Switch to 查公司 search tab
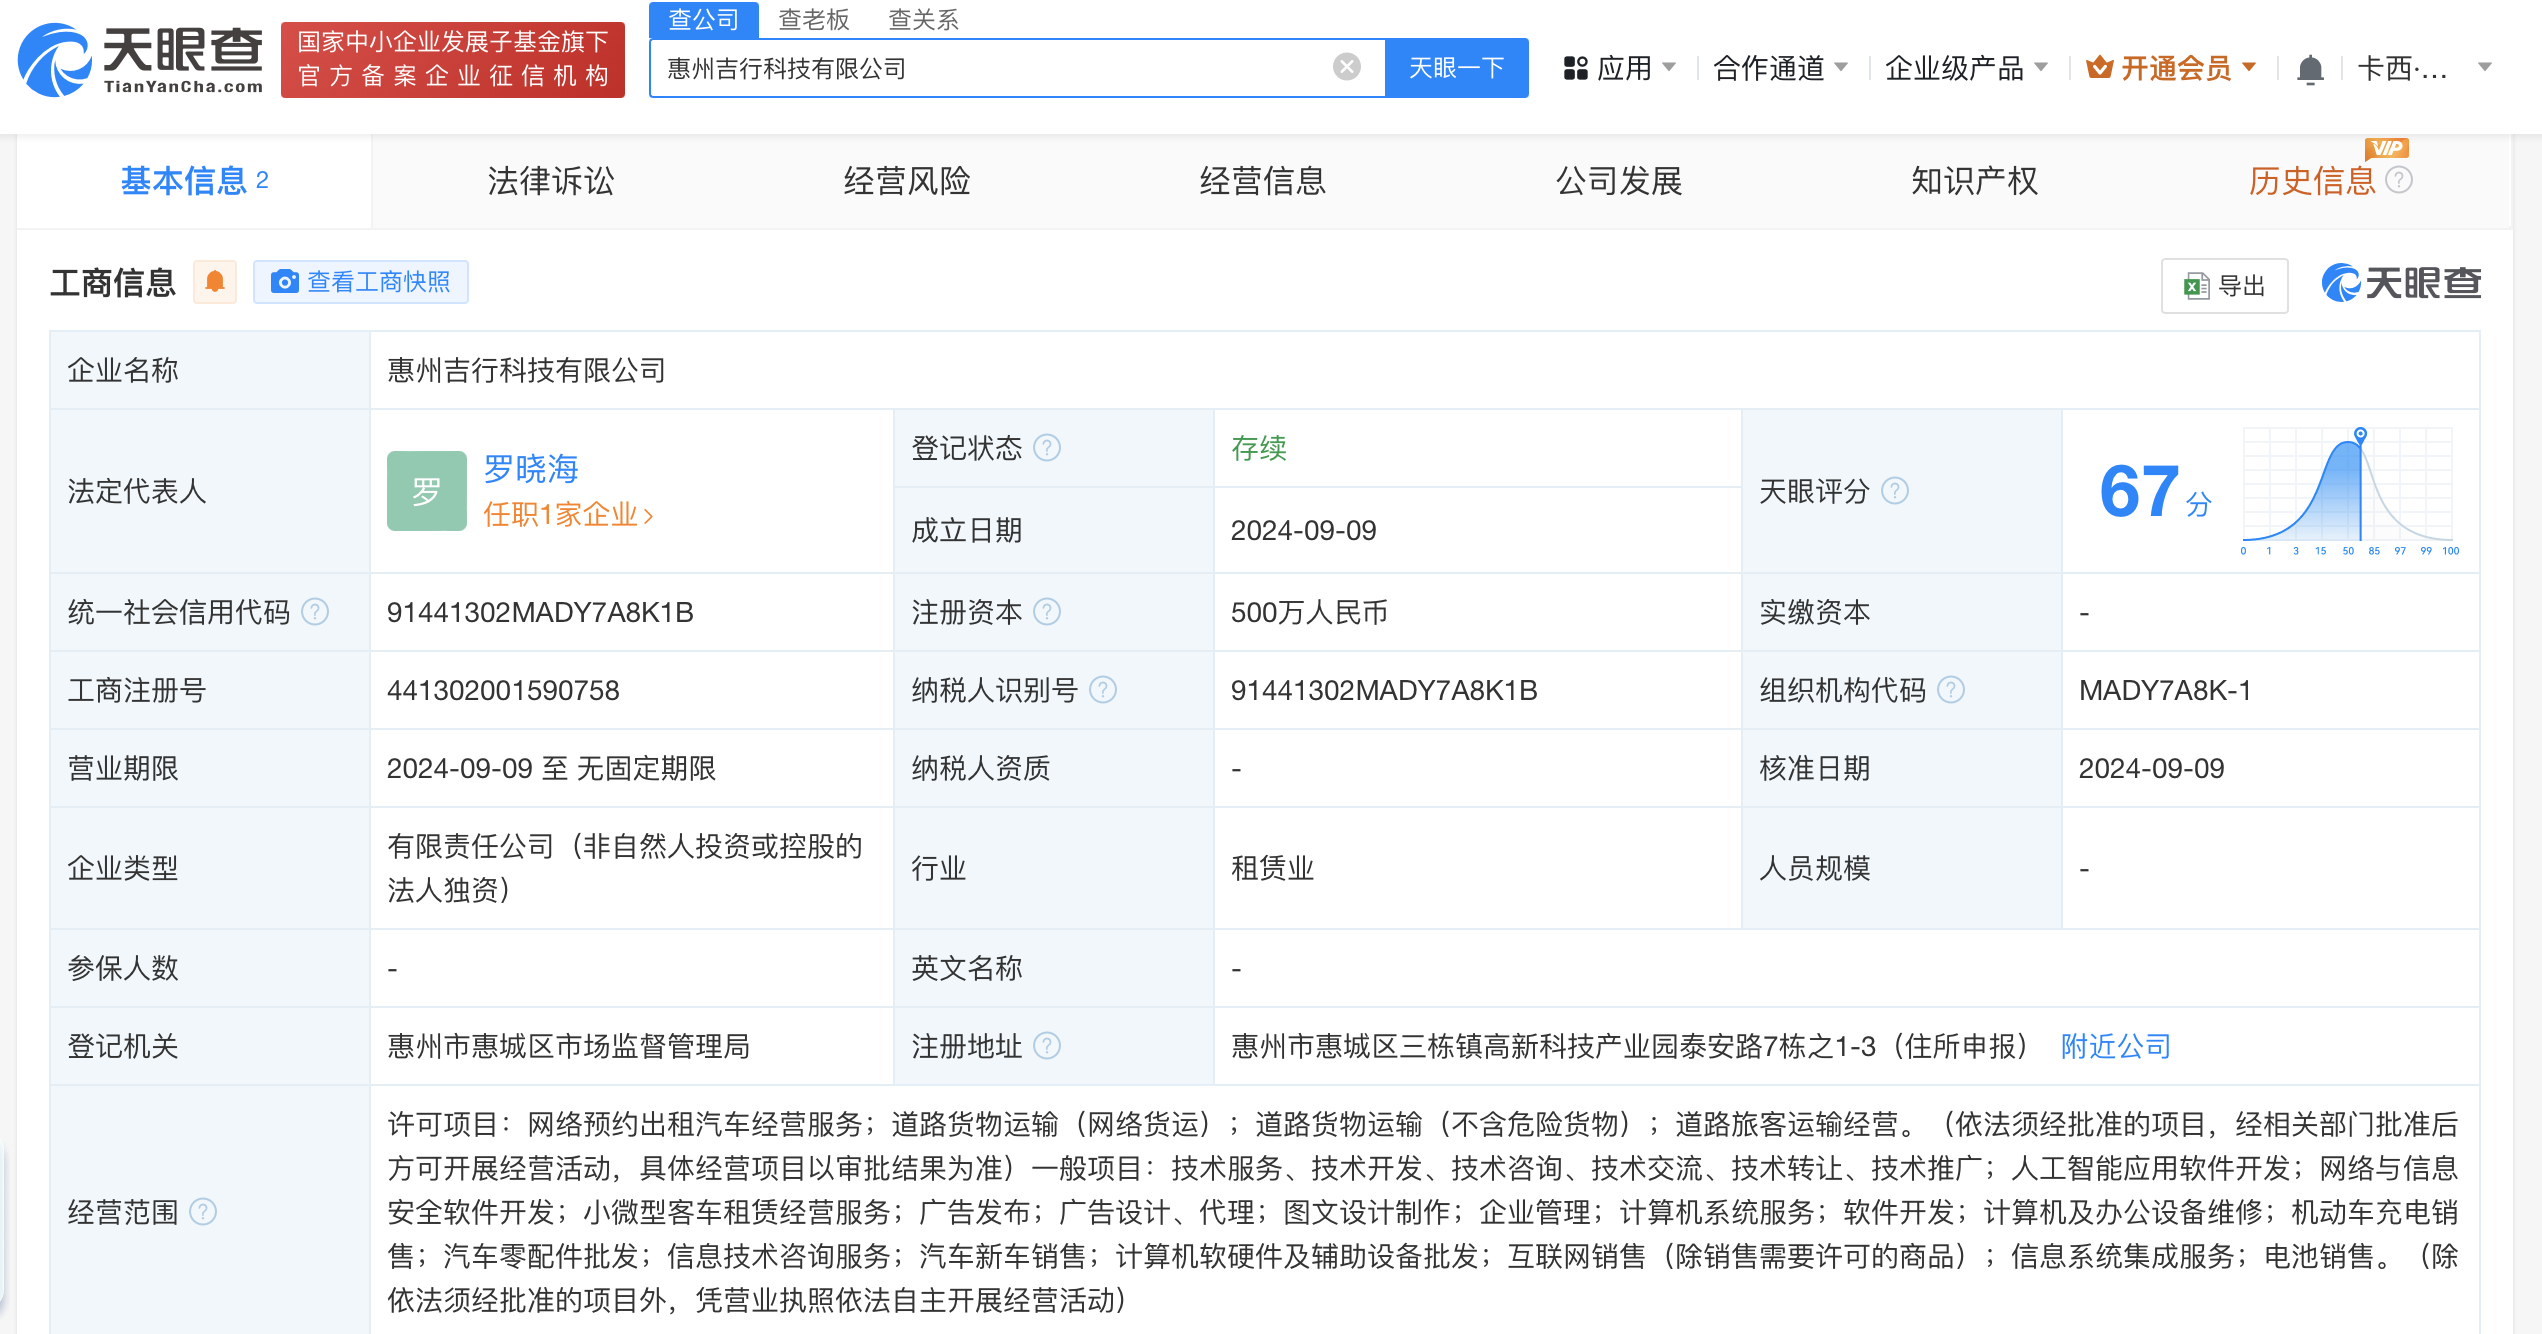Image resolution: width=2542 pixels, height=1334 pixels. [x=703, y=19]
